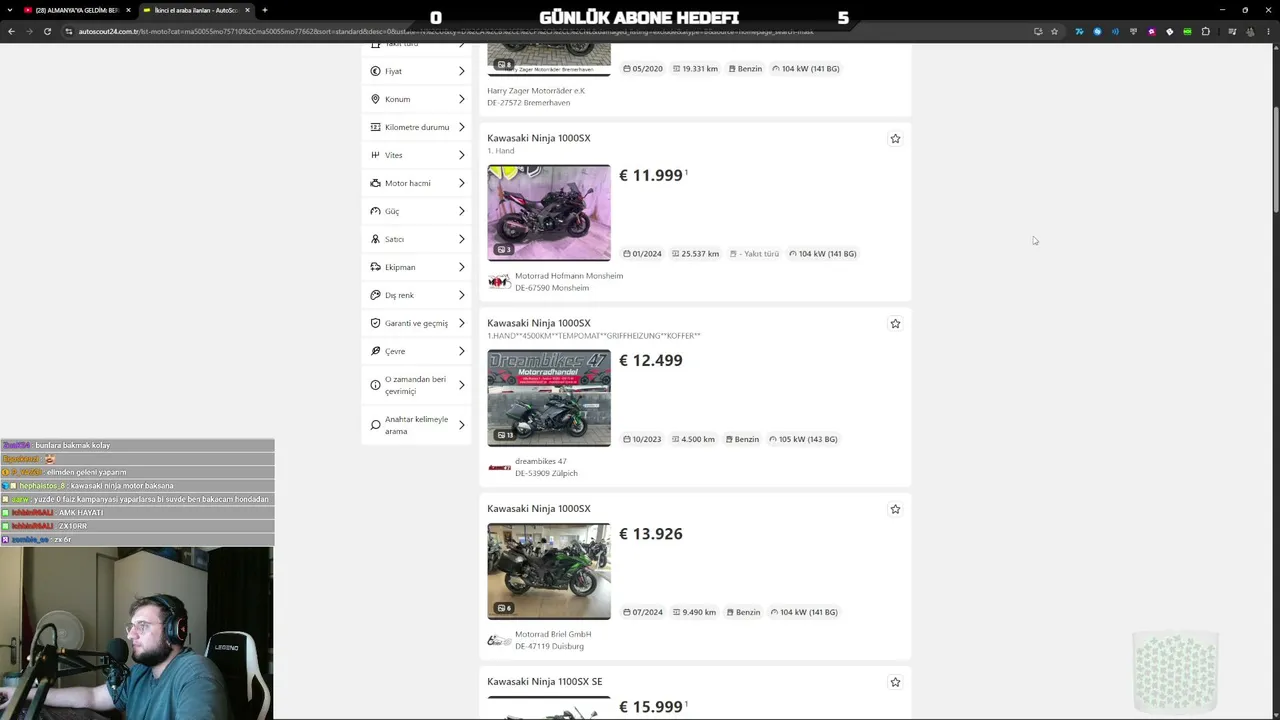Viewport: 1280px width, 720px height.
Task: Close the ALMANYA'YA GELDİM YouTube tab
Action: coord(128,10)
